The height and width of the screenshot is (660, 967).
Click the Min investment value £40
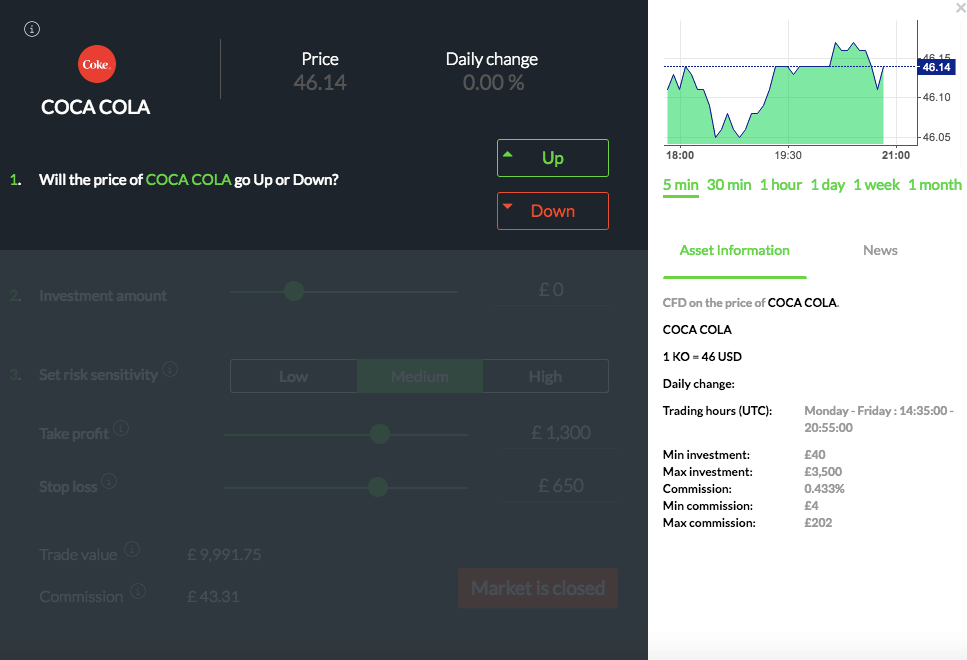coord(815,455)
